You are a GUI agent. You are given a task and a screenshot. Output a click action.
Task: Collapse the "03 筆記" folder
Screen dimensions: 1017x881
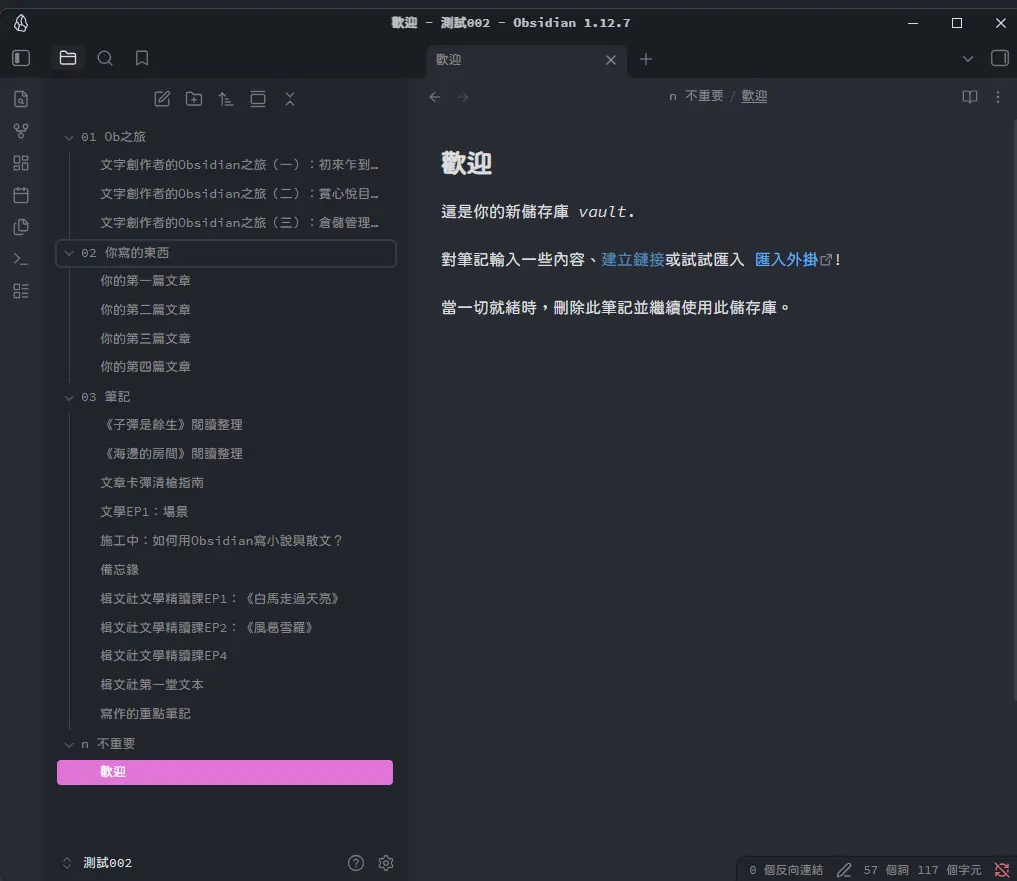pos(69,397)
